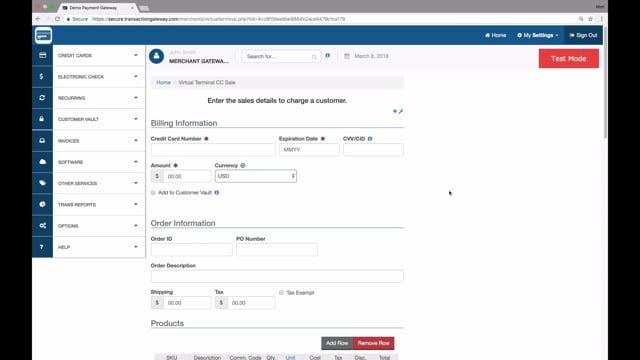The image size is (640, 360).
Task: Click the Tax amount field
Action: [x=251, y=303]
